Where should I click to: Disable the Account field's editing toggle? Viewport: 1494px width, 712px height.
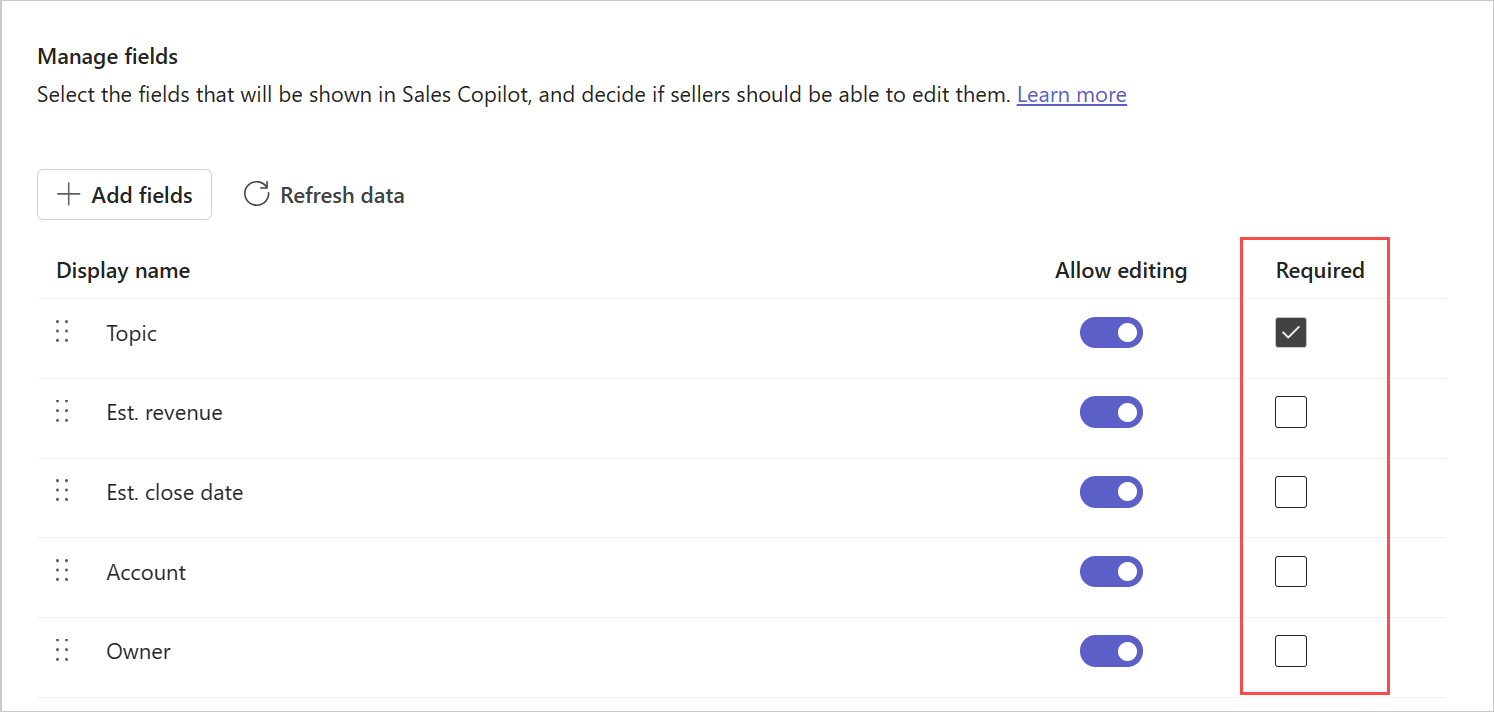coord(1111,571)
